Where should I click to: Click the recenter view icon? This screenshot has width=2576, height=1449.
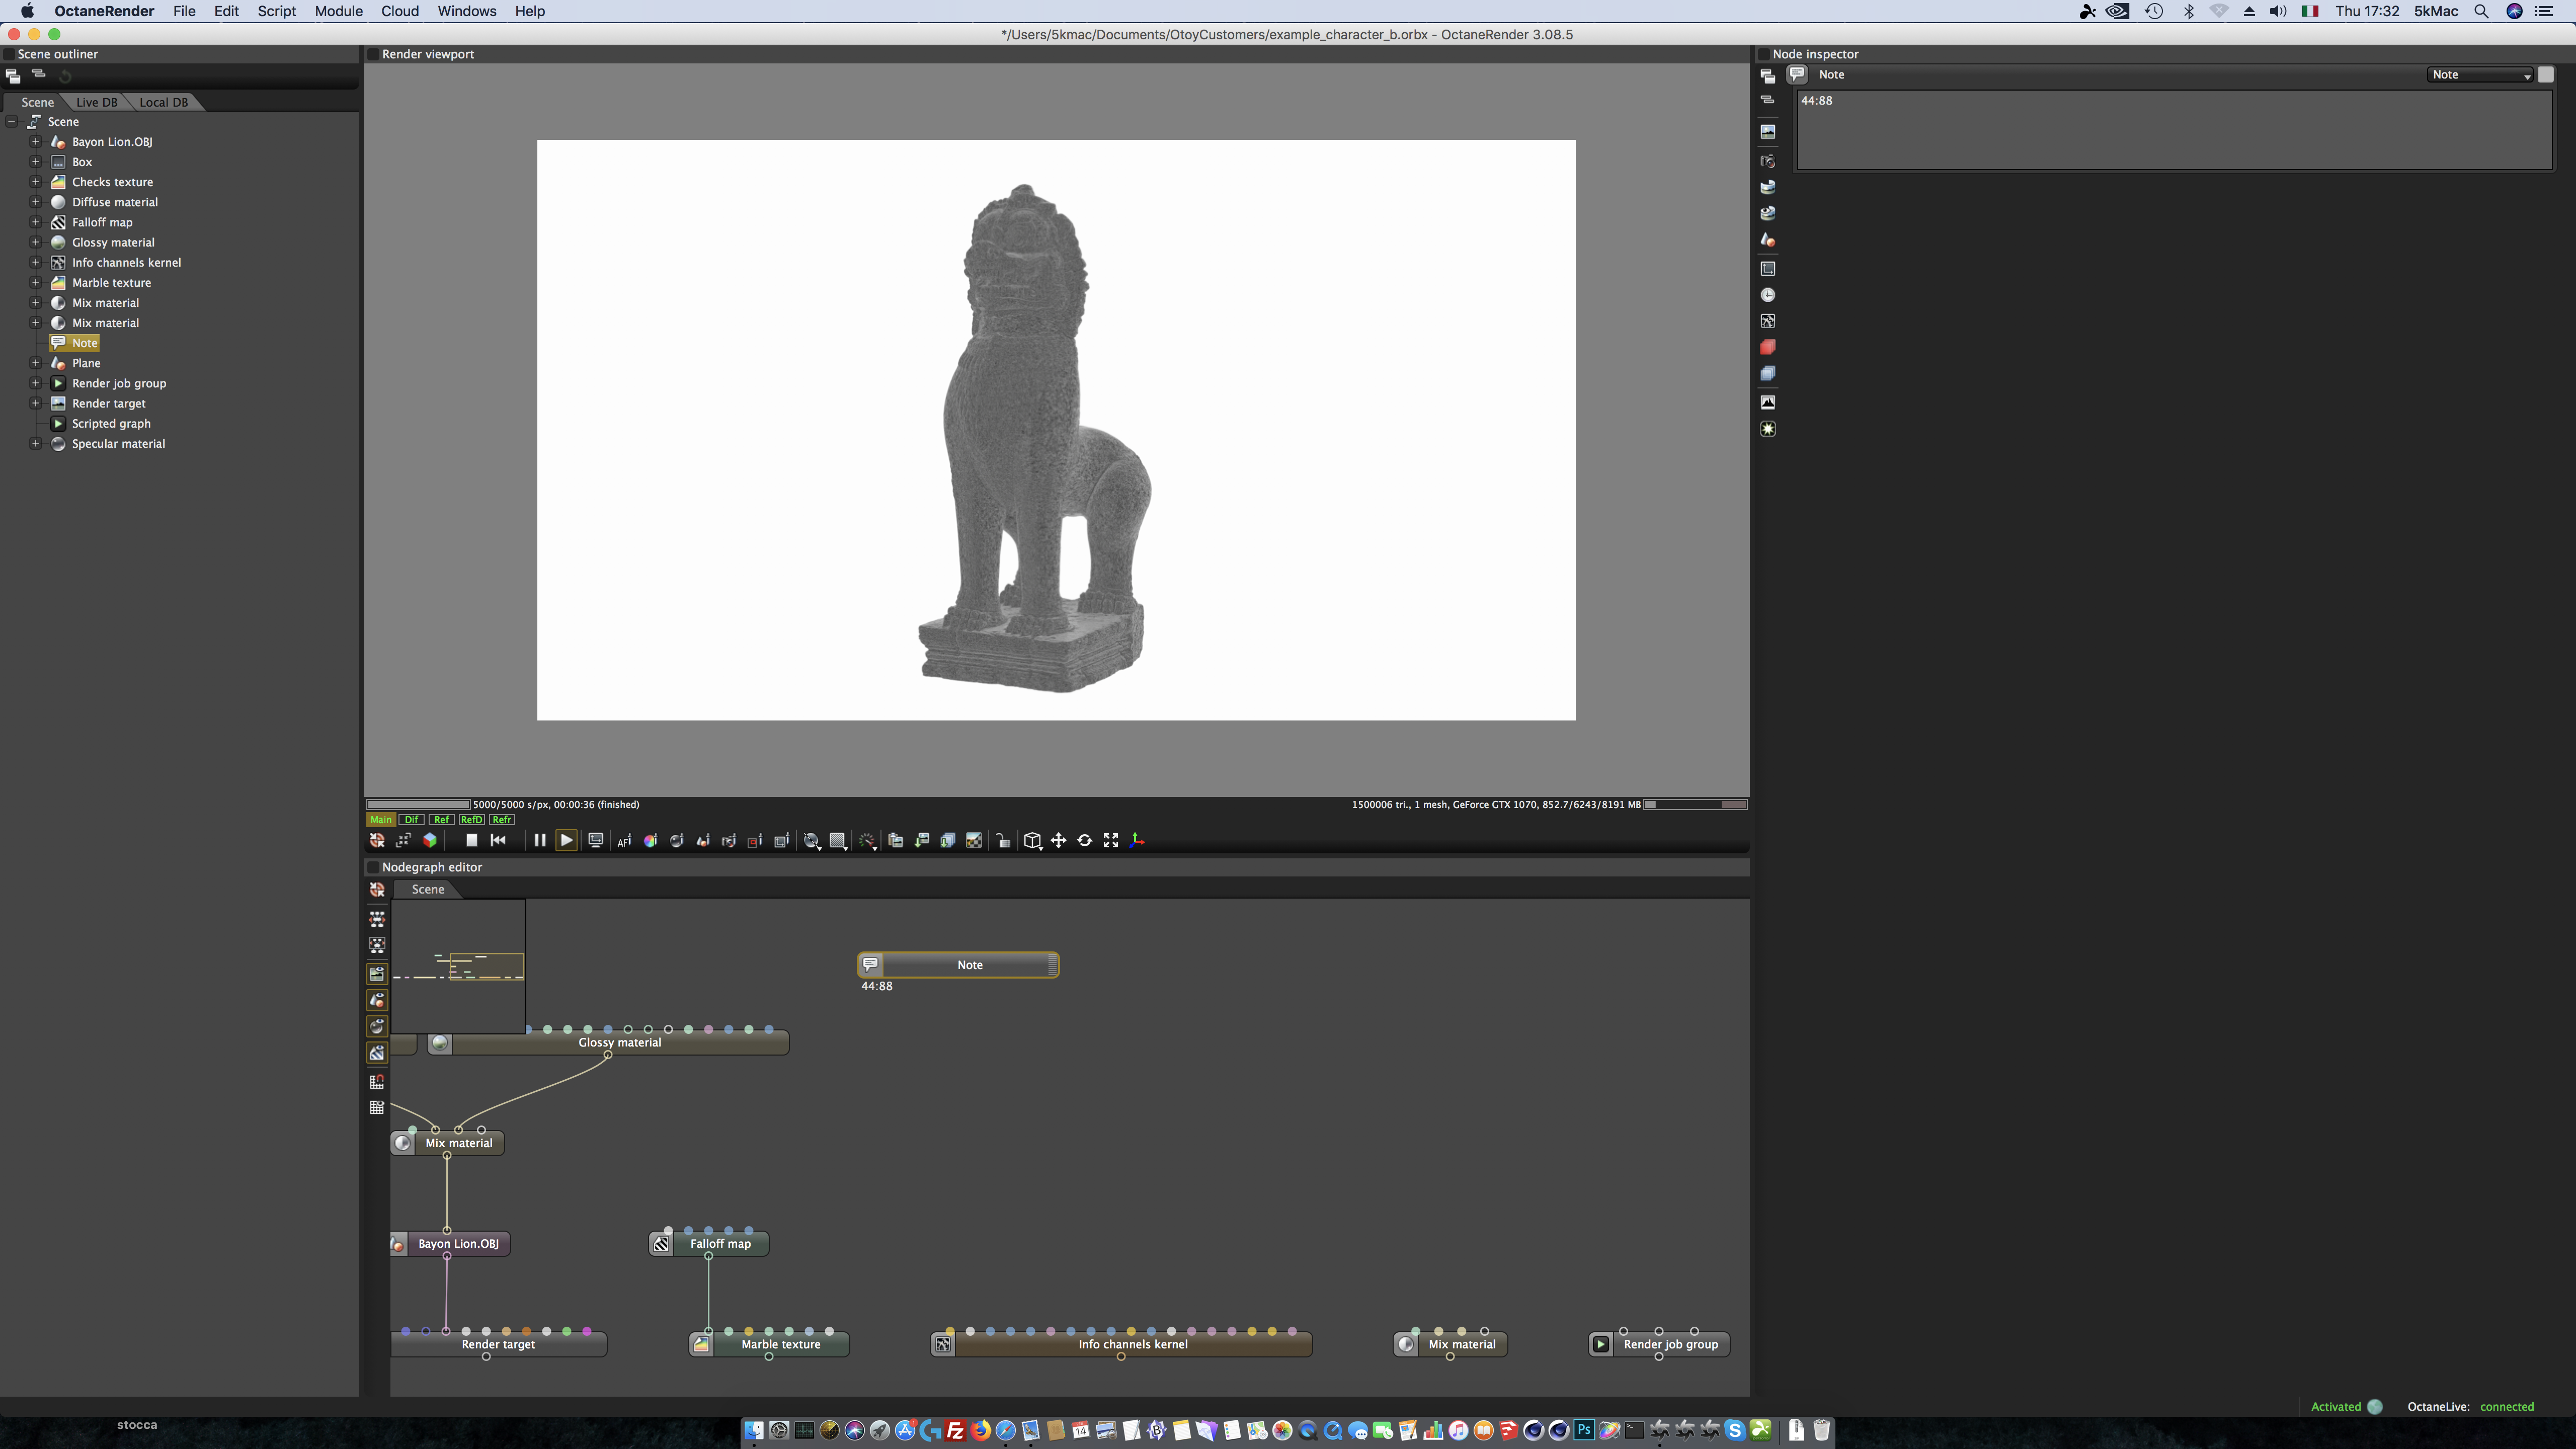[x=377, y=840]
